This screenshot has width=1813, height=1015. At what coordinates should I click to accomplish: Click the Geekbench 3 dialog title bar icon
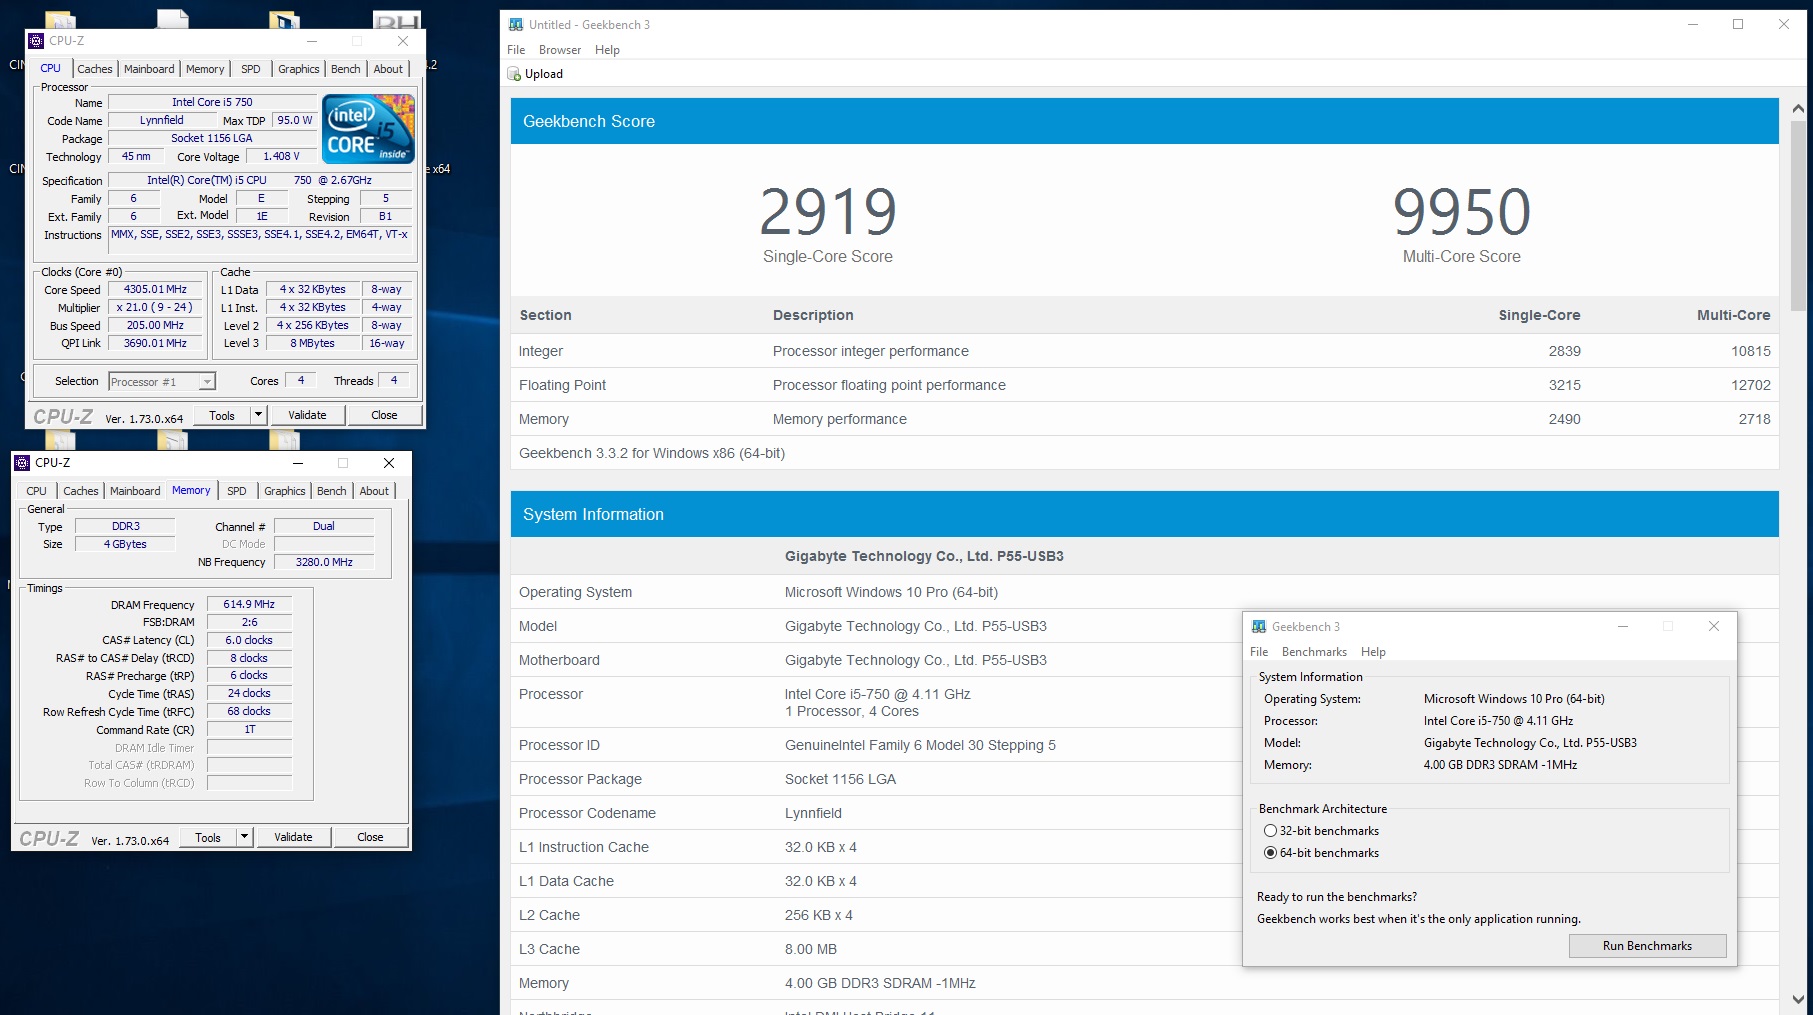[1259, 627]
